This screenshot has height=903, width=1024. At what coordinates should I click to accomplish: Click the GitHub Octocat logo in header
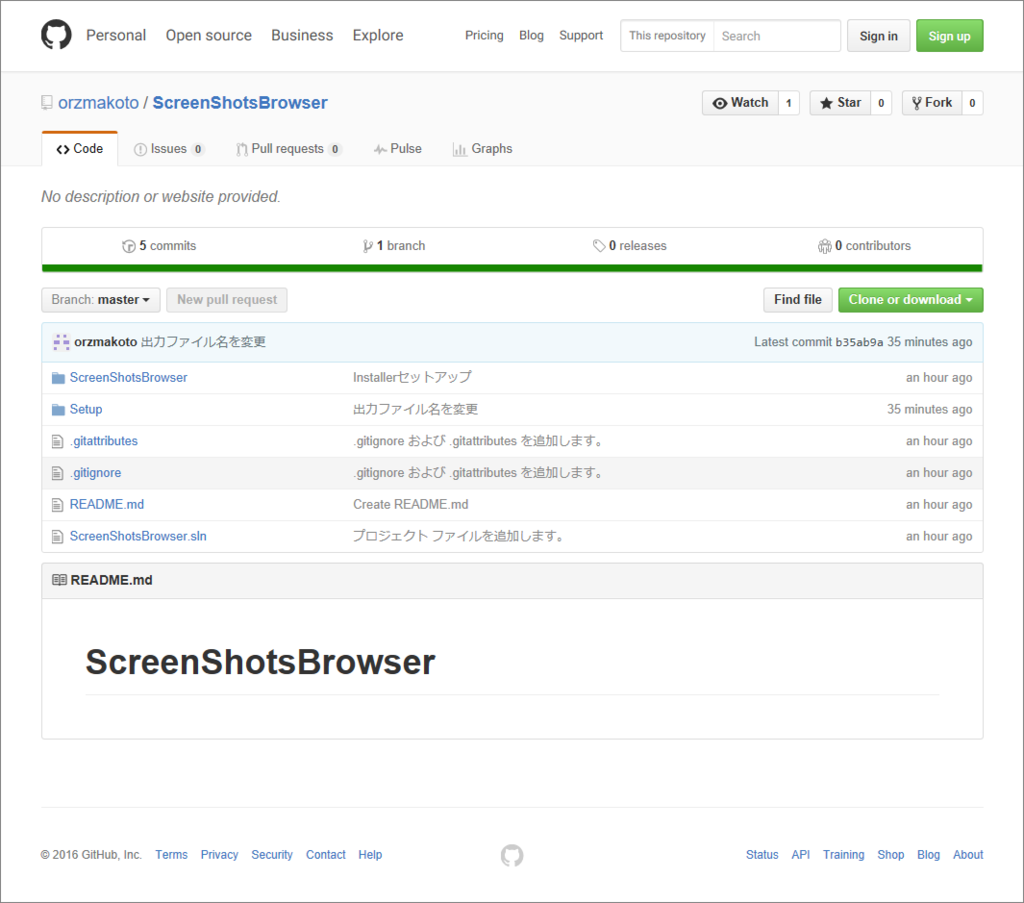56,35
